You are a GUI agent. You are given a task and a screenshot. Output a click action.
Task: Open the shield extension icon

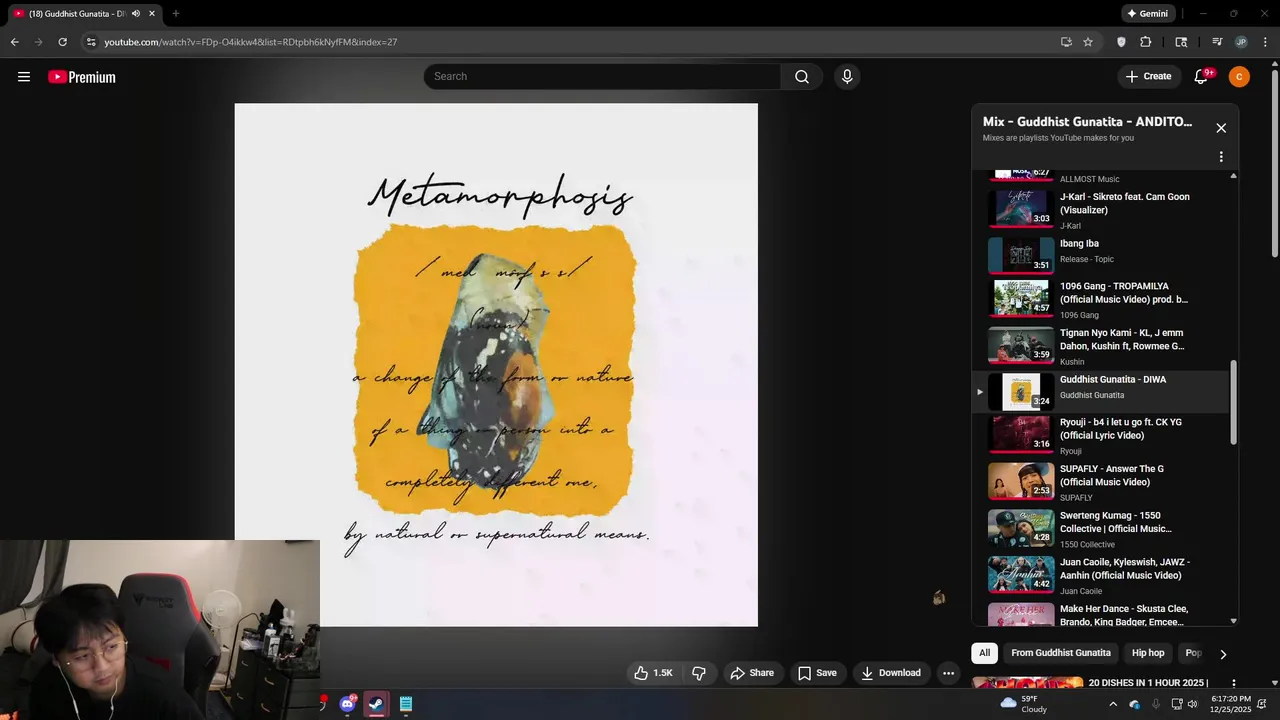tap(1121, 42)
